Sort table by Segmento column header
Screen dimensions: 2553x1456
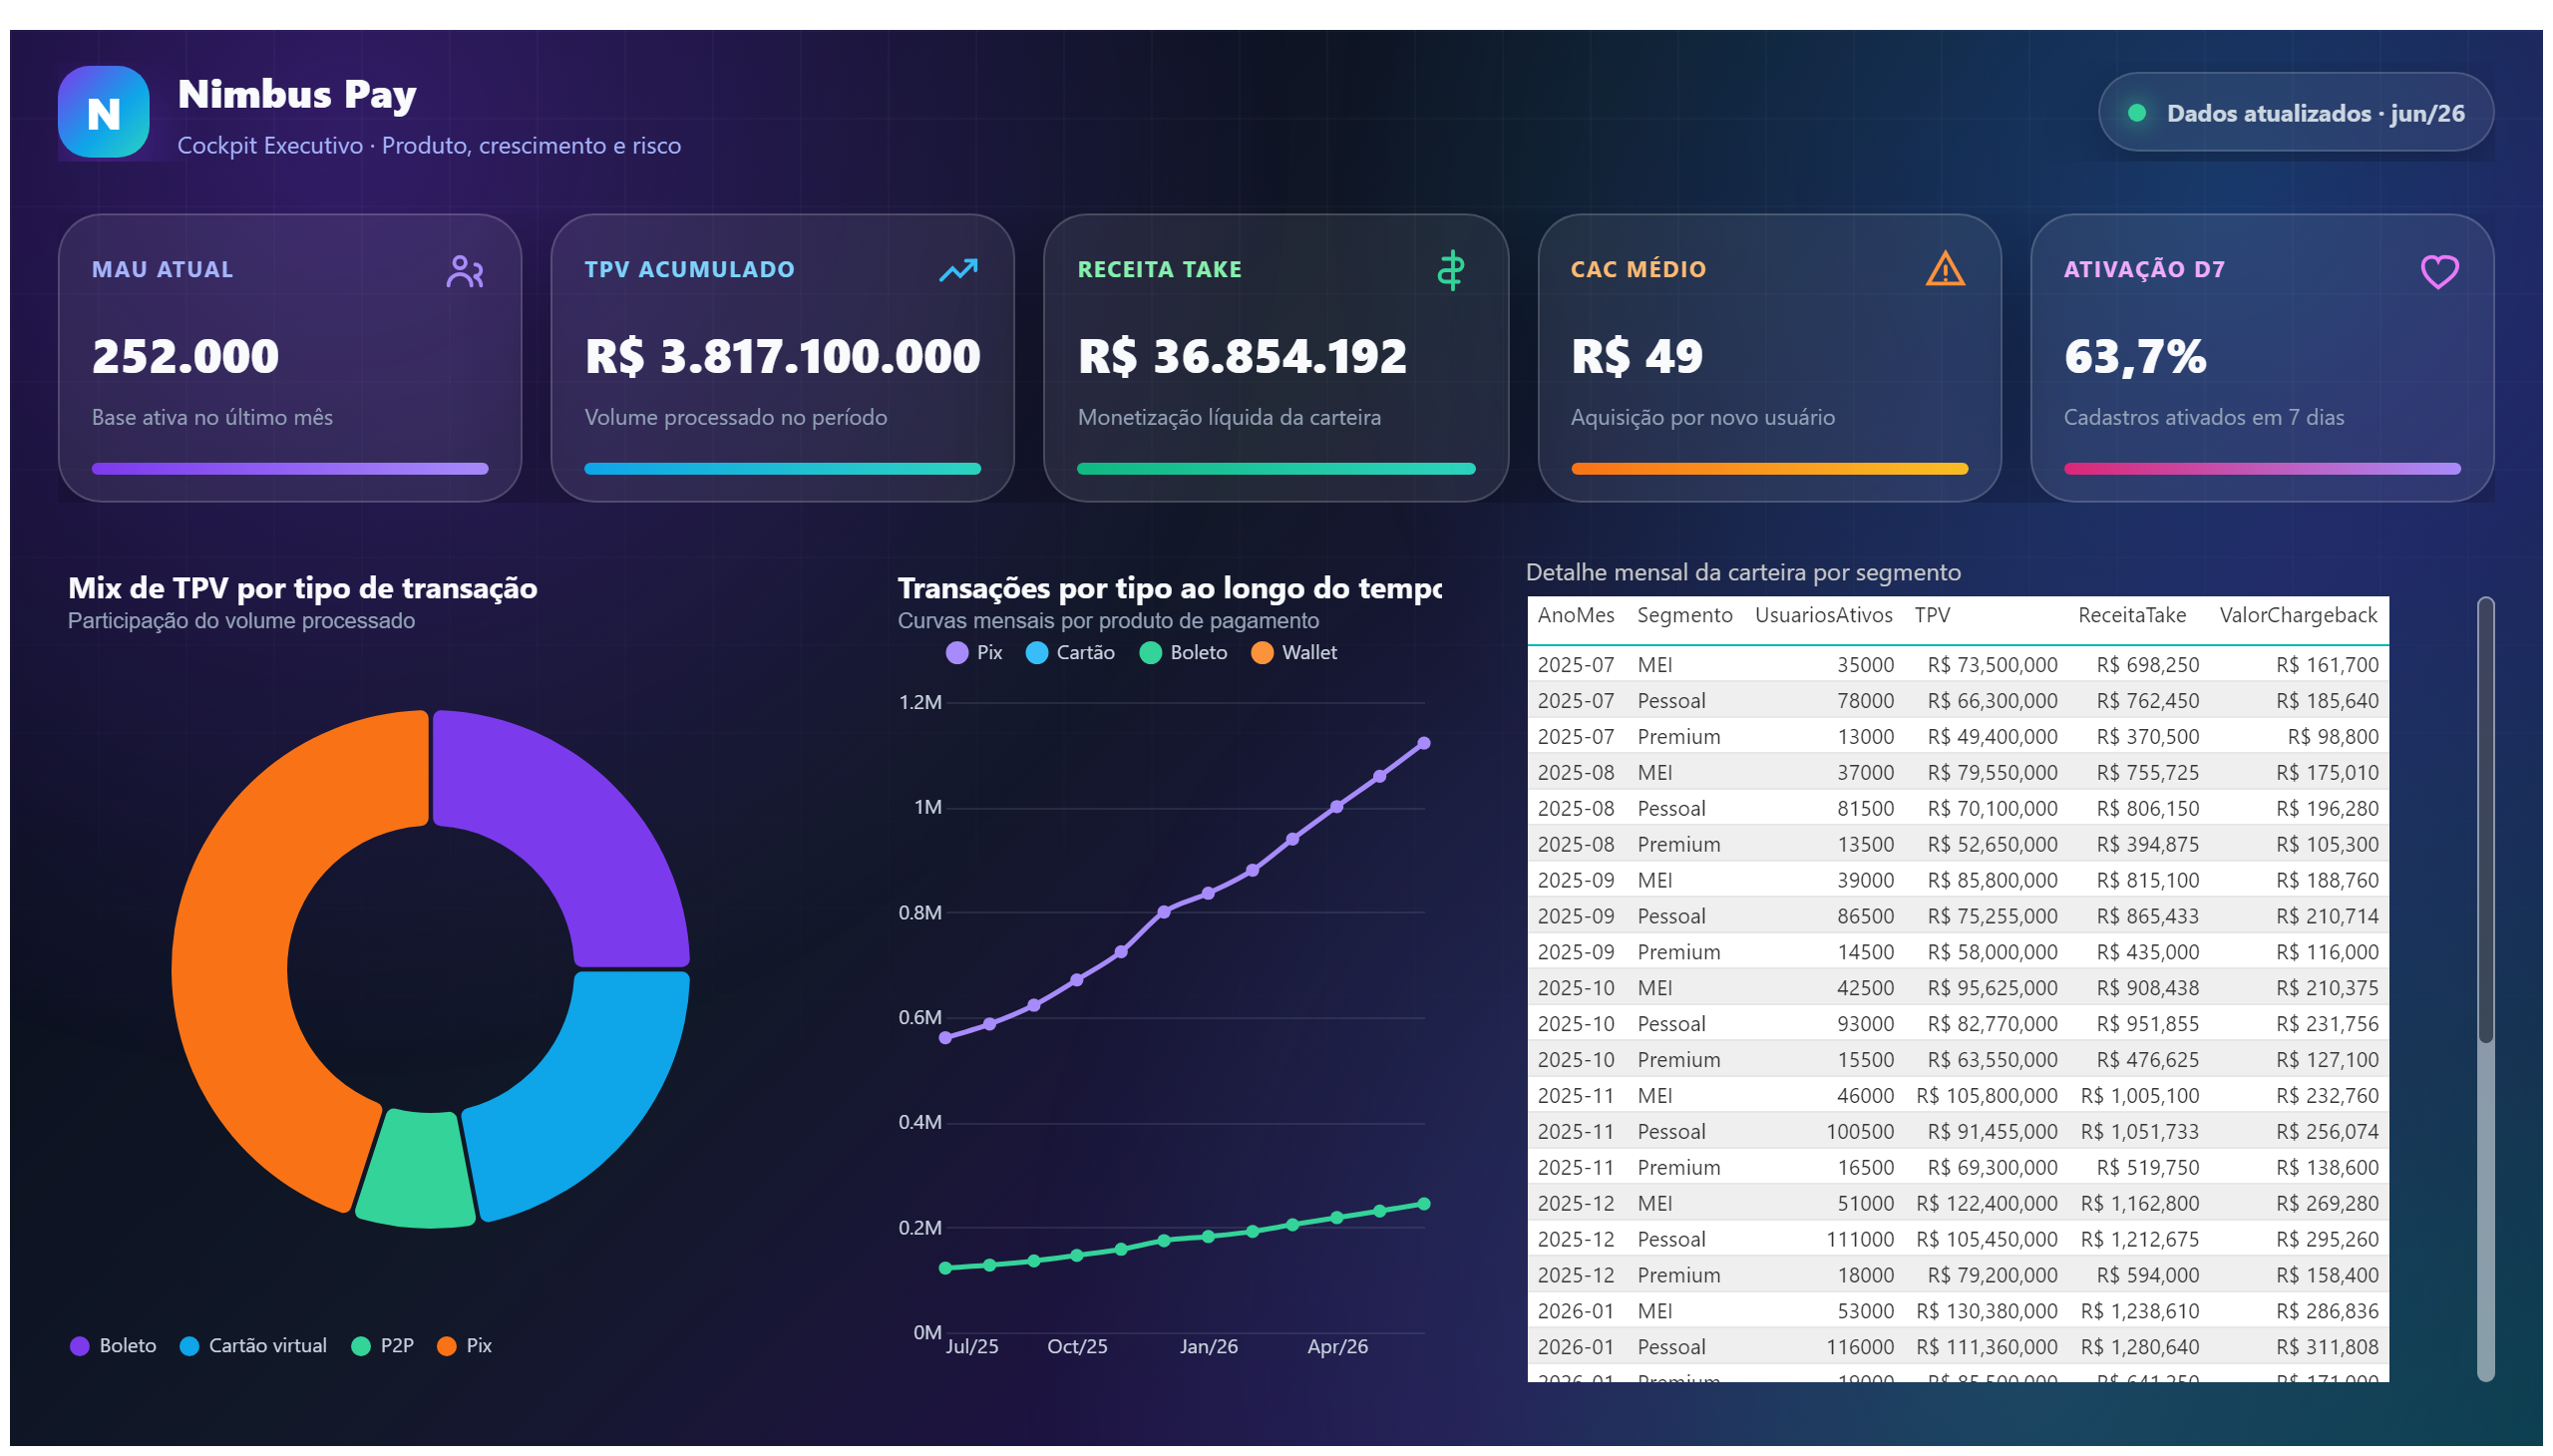click(1684, 616)
